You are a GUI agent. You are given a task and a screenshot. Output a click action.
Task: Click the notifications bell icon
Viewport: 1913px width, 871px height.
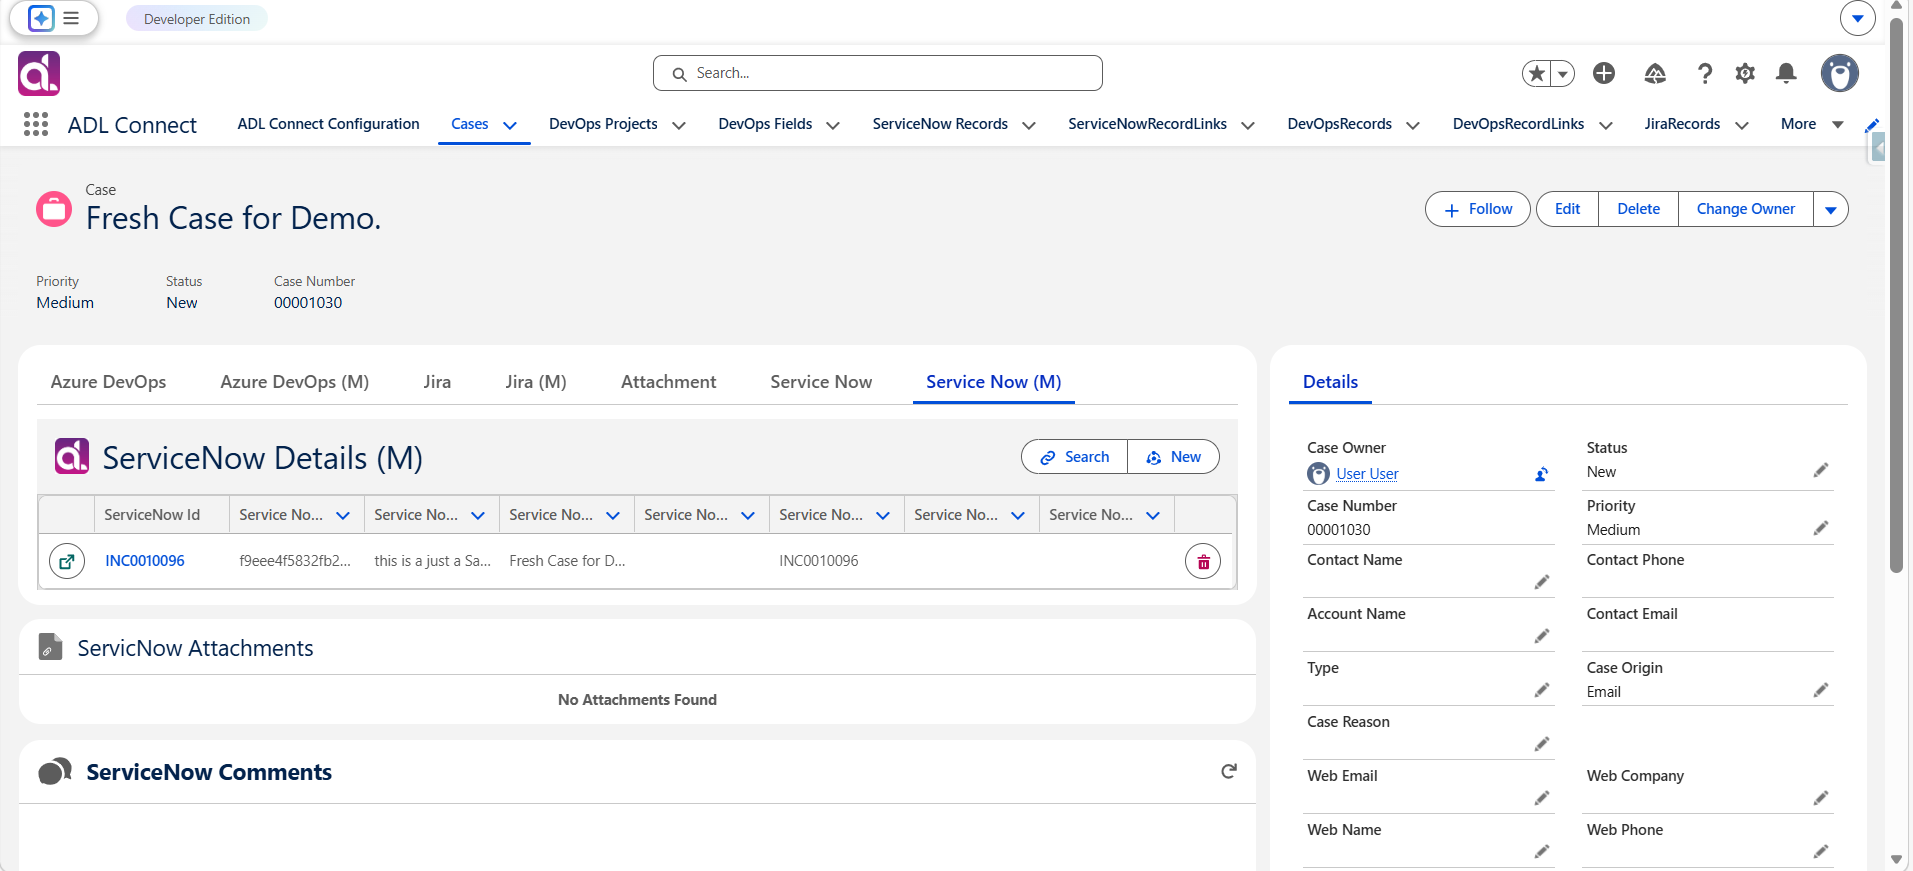1786,73
